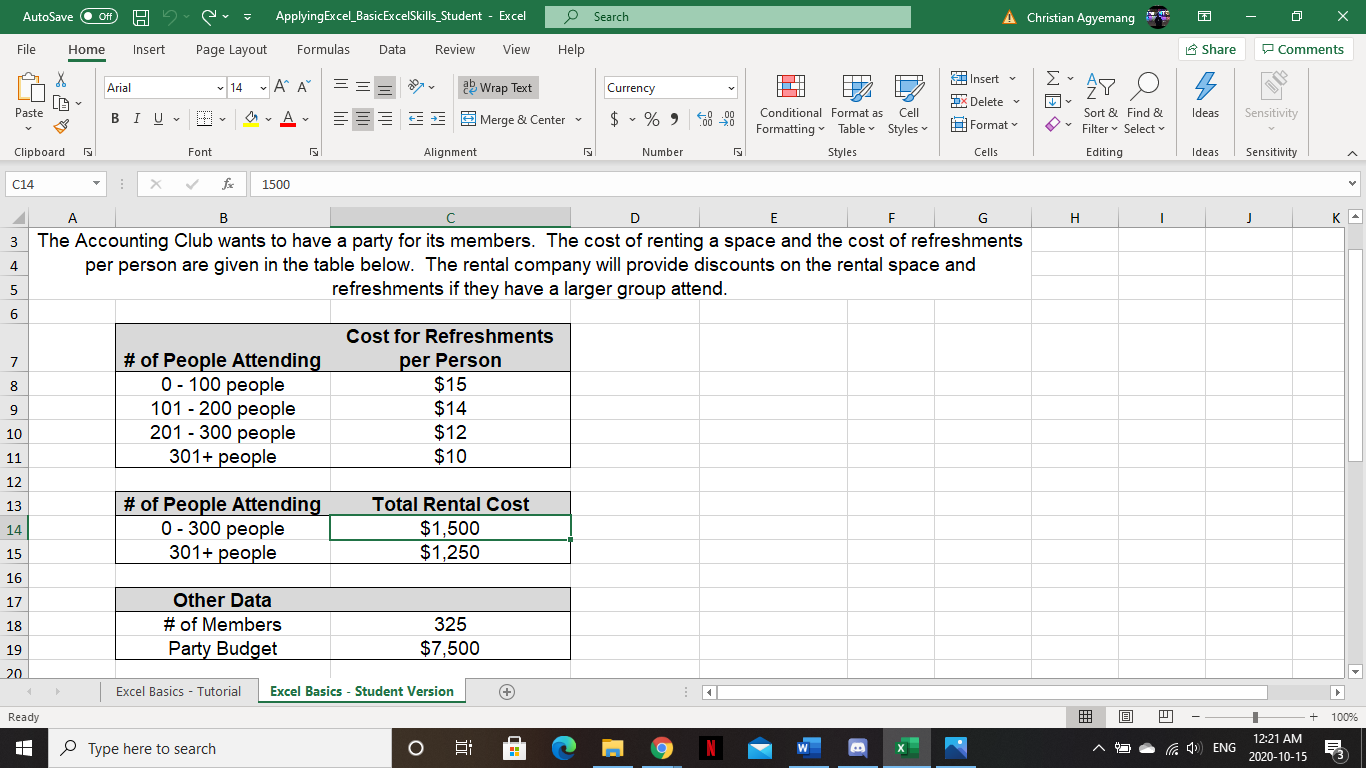Screen dimensions: 1366x768
Task: Open Cell Styles gallery
Action: click(x=908, y=104)
